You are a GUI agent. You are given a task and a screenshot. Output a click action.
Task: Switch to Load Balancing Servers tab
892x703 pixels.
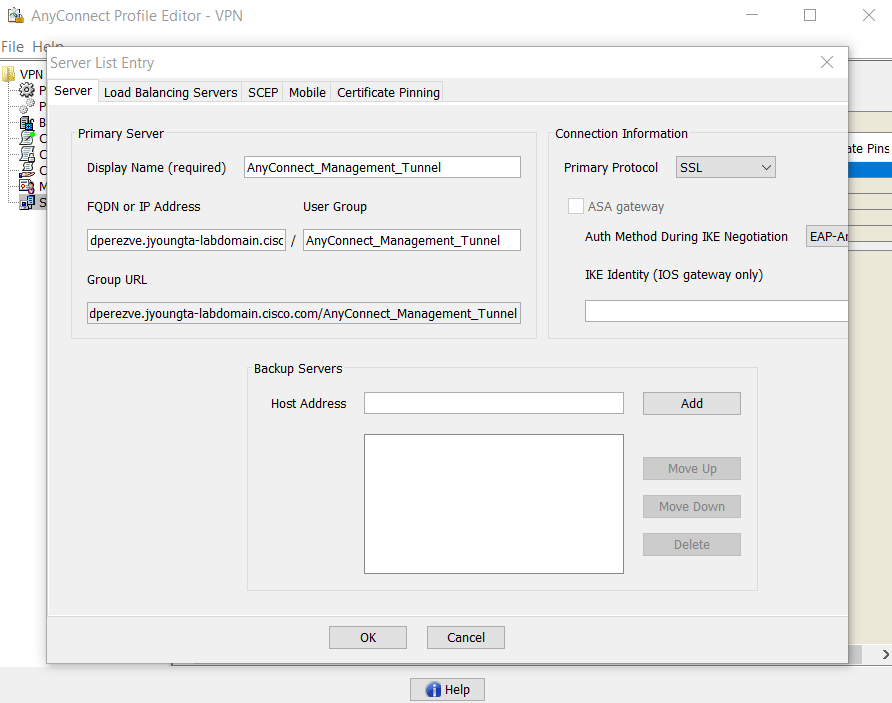[171, 92]
